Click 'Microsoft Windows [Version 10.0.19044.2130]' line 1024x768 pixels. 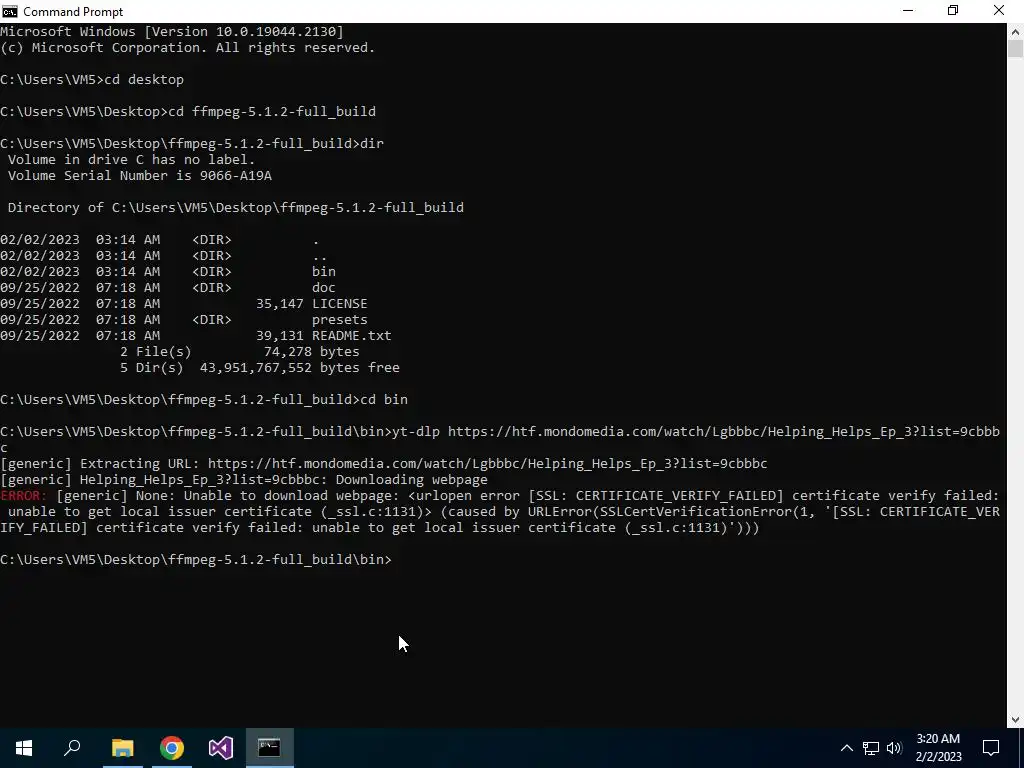pyautogui.click(x=172, y=31)
